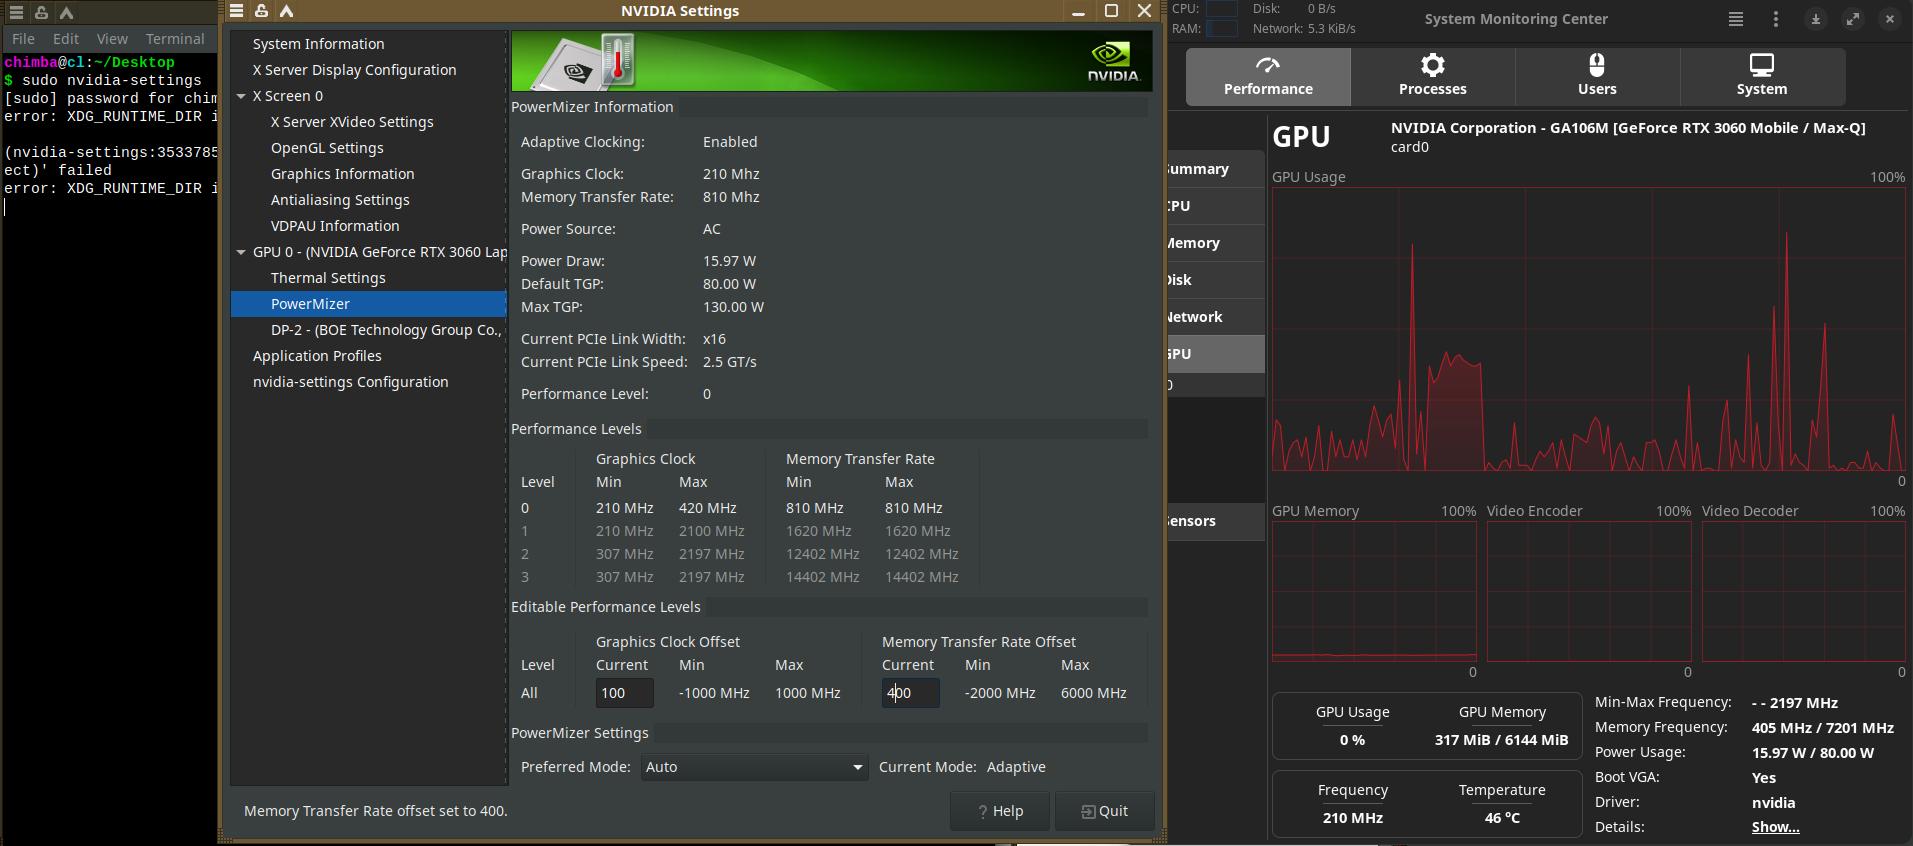Click the expand arrows button in System Monitoring Center
The image size is (1913, 846).
[1853, 19]
